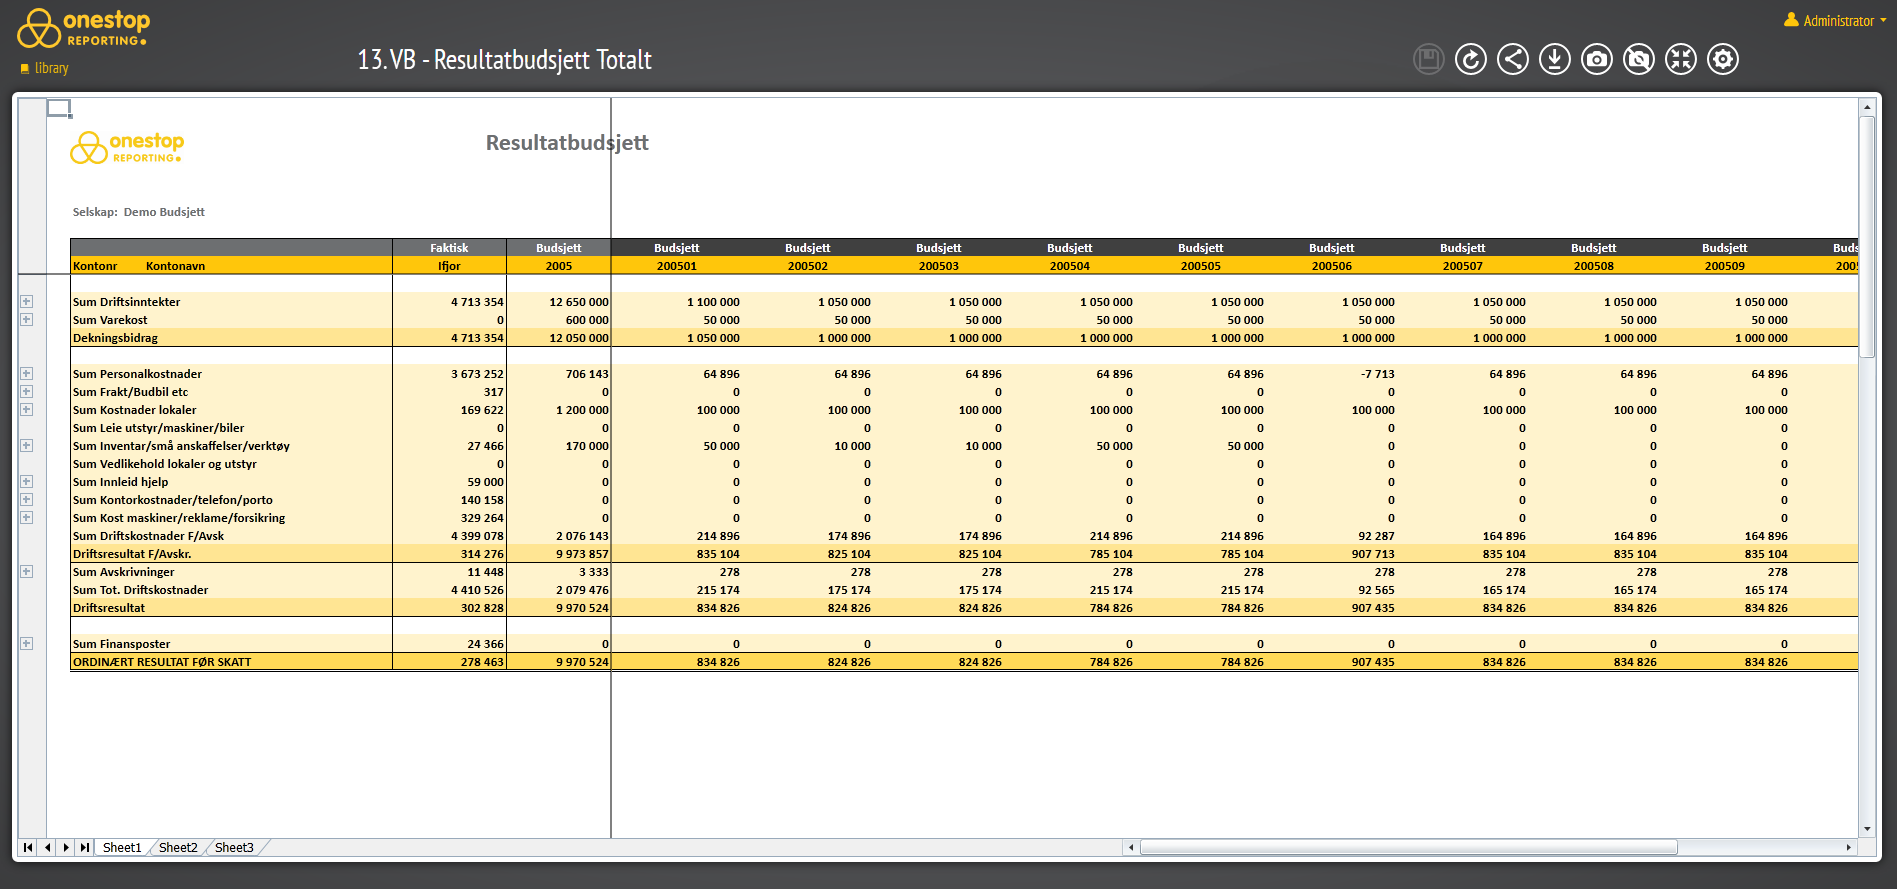Select the 200506 period header
The height and width of the screenshot is (889, 1897).
click(1332, 266)
